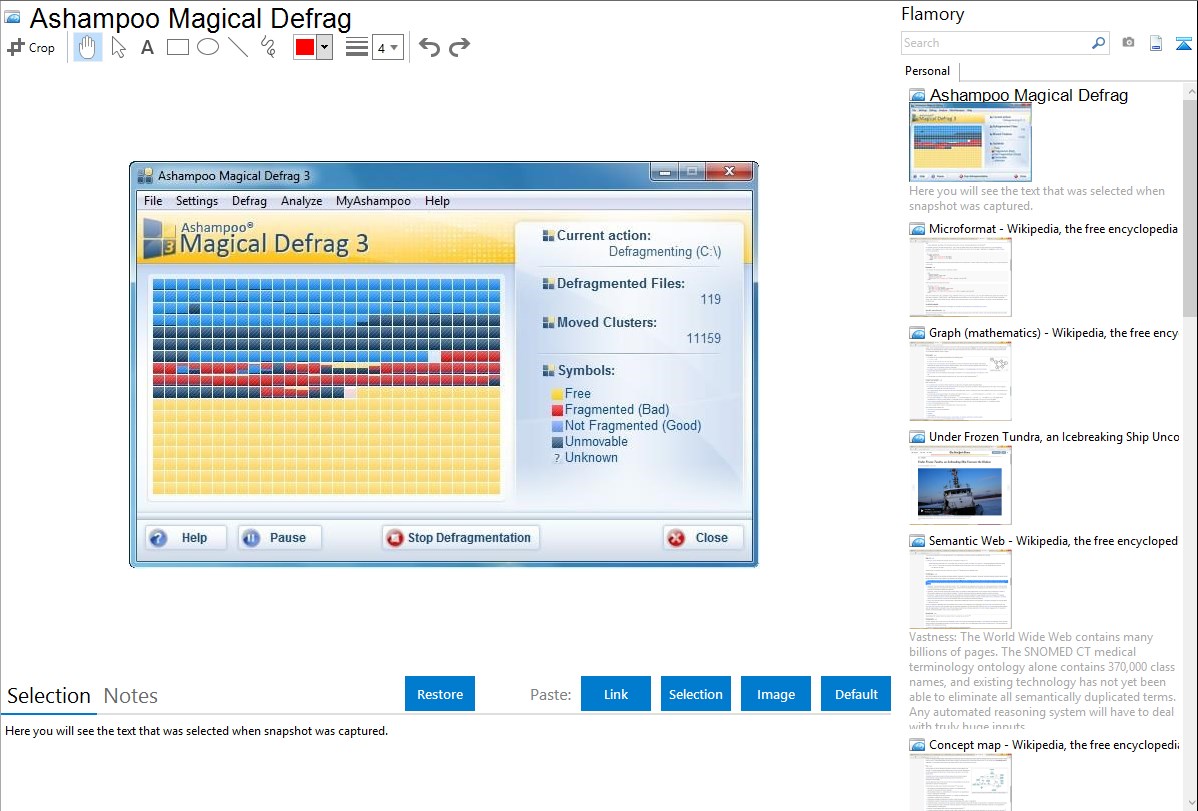Choose the arrow pointer tool
The image size is (1198, 811).
click(x=118, y=47)
